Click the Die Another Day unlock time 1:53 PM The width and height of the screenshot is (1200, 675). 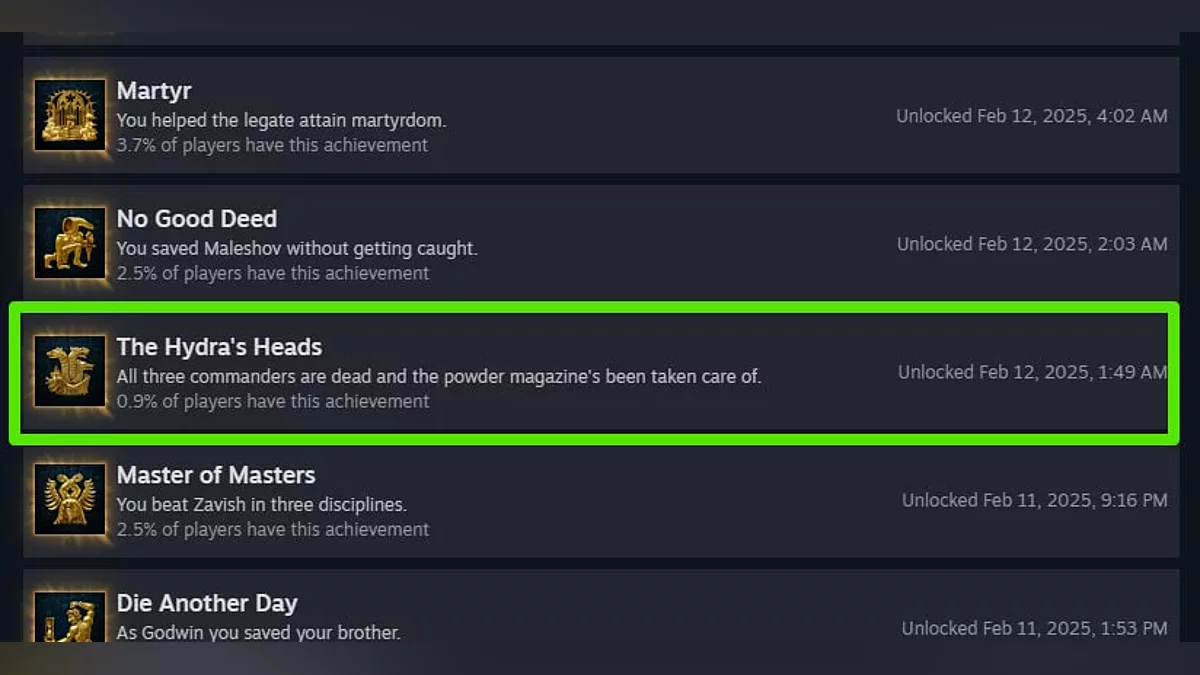1034,628
